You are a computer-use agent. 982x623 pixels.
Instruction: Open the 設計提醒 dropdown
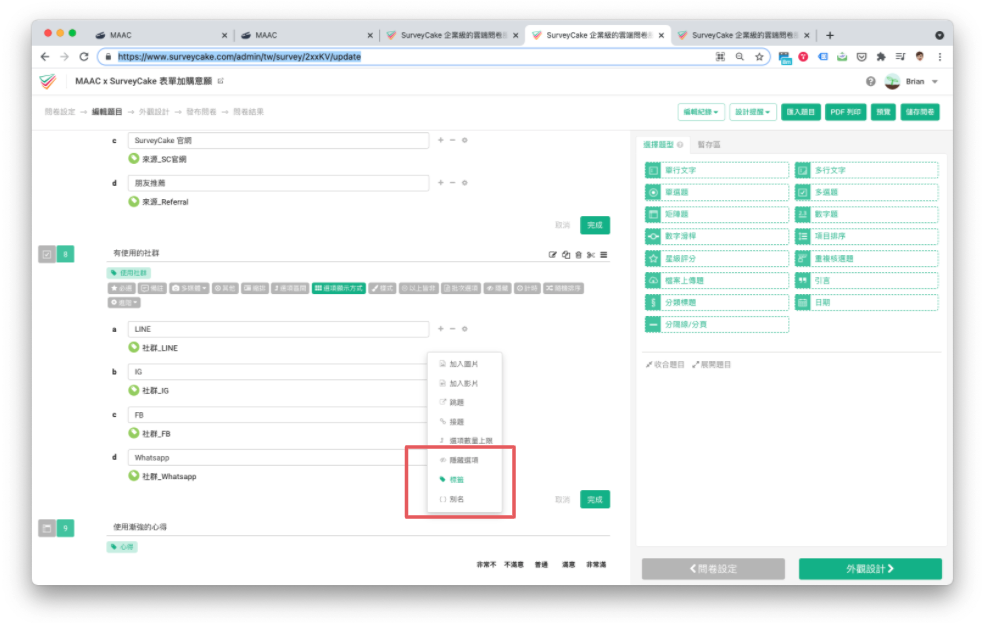click(753, 112)
